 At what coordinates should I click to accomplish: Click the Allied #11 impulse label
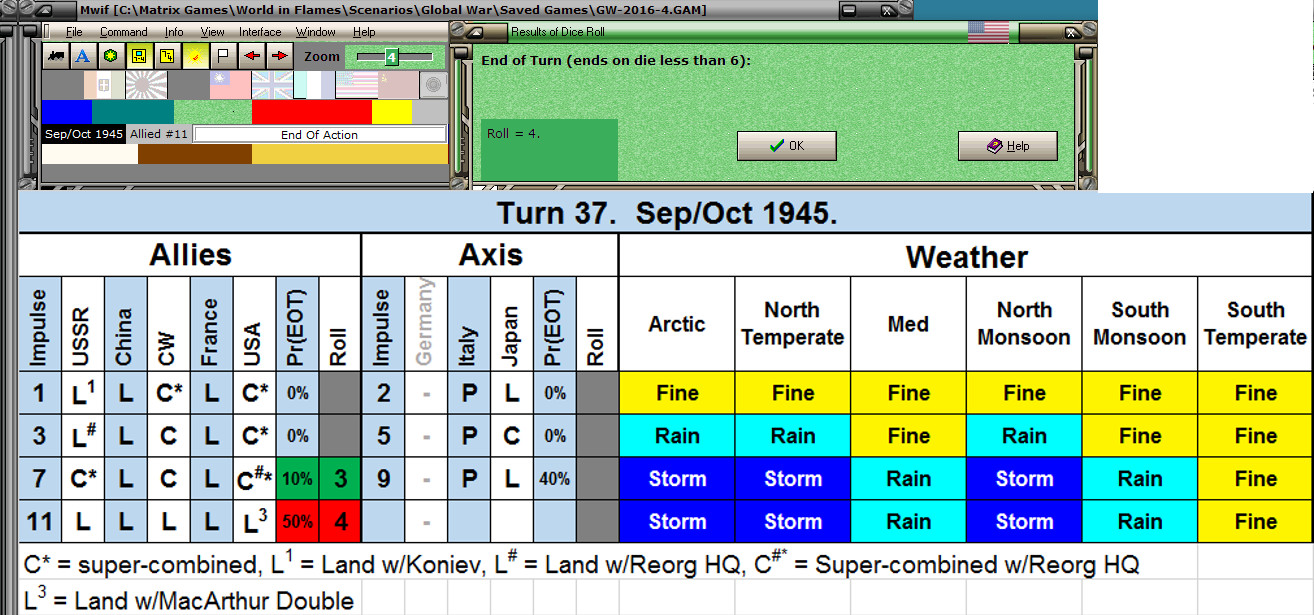pyautogui.click(x=159, y=134)
